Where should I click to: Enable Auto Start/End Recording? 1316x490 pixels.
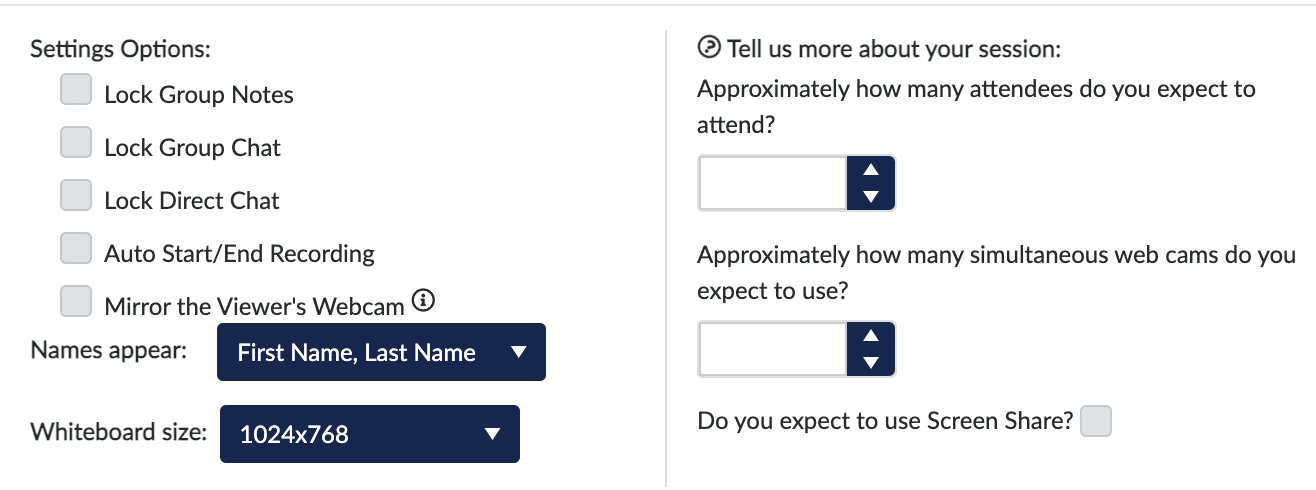click(76, 248)
